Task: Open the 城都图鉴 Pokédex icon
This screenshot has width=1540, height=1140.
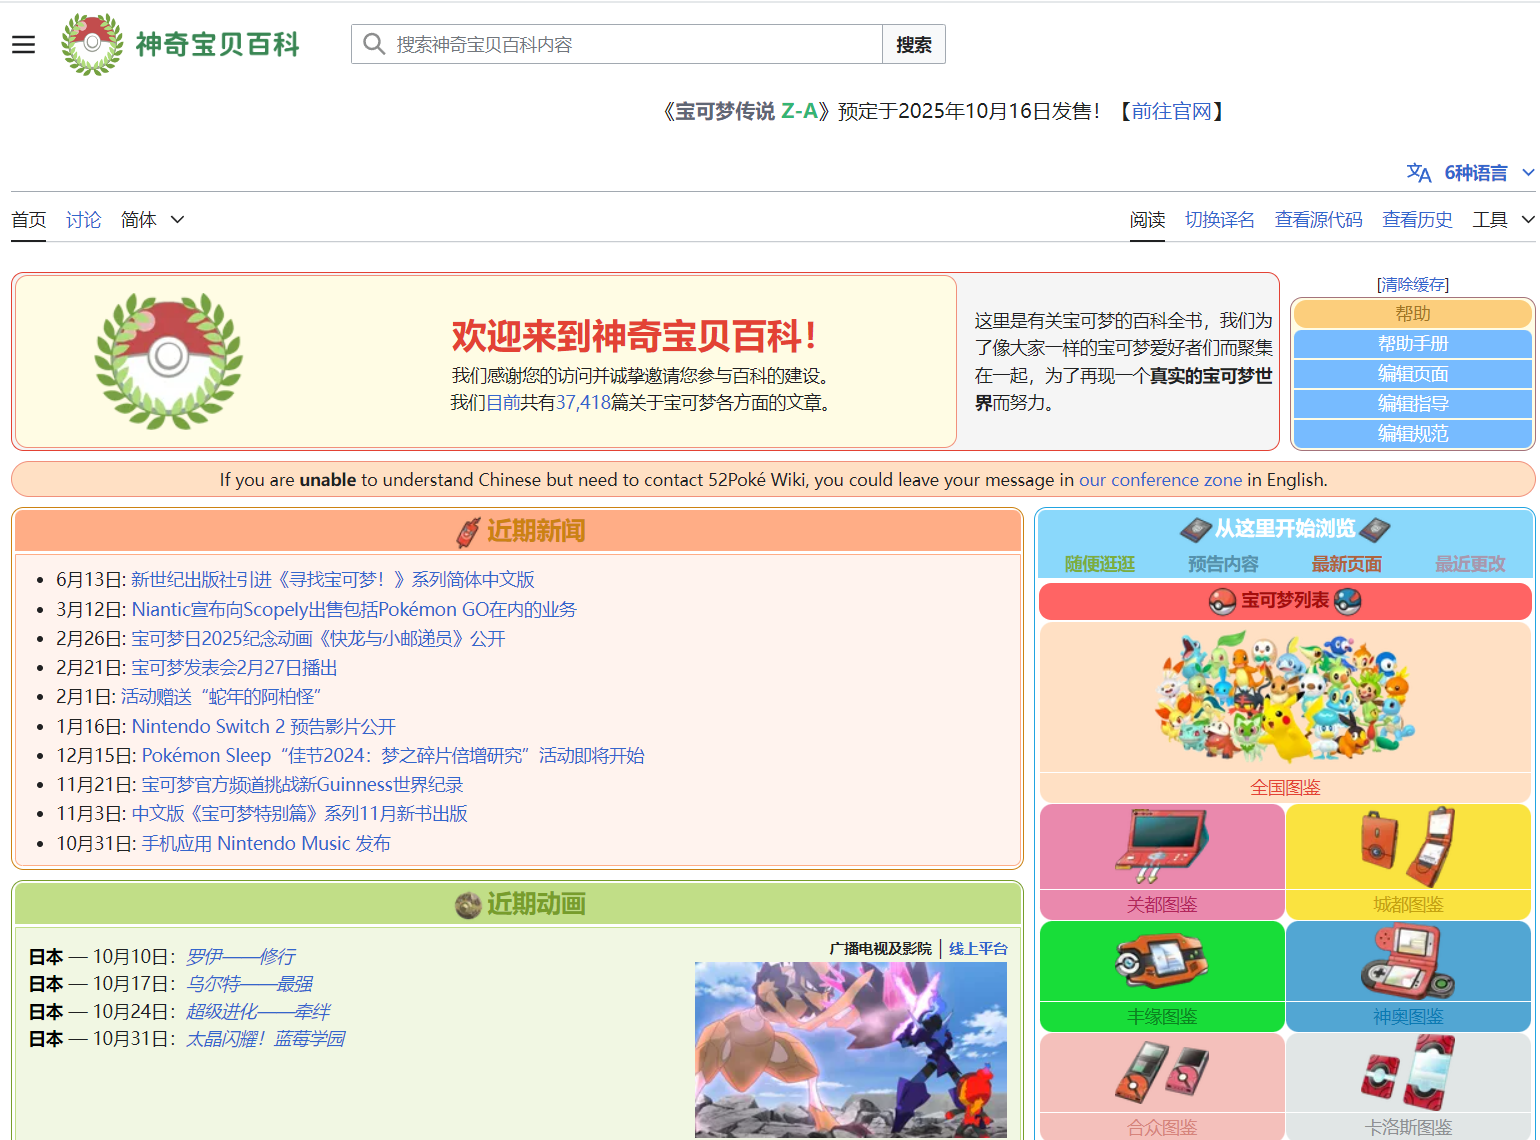Action: tap(1407, 847)
